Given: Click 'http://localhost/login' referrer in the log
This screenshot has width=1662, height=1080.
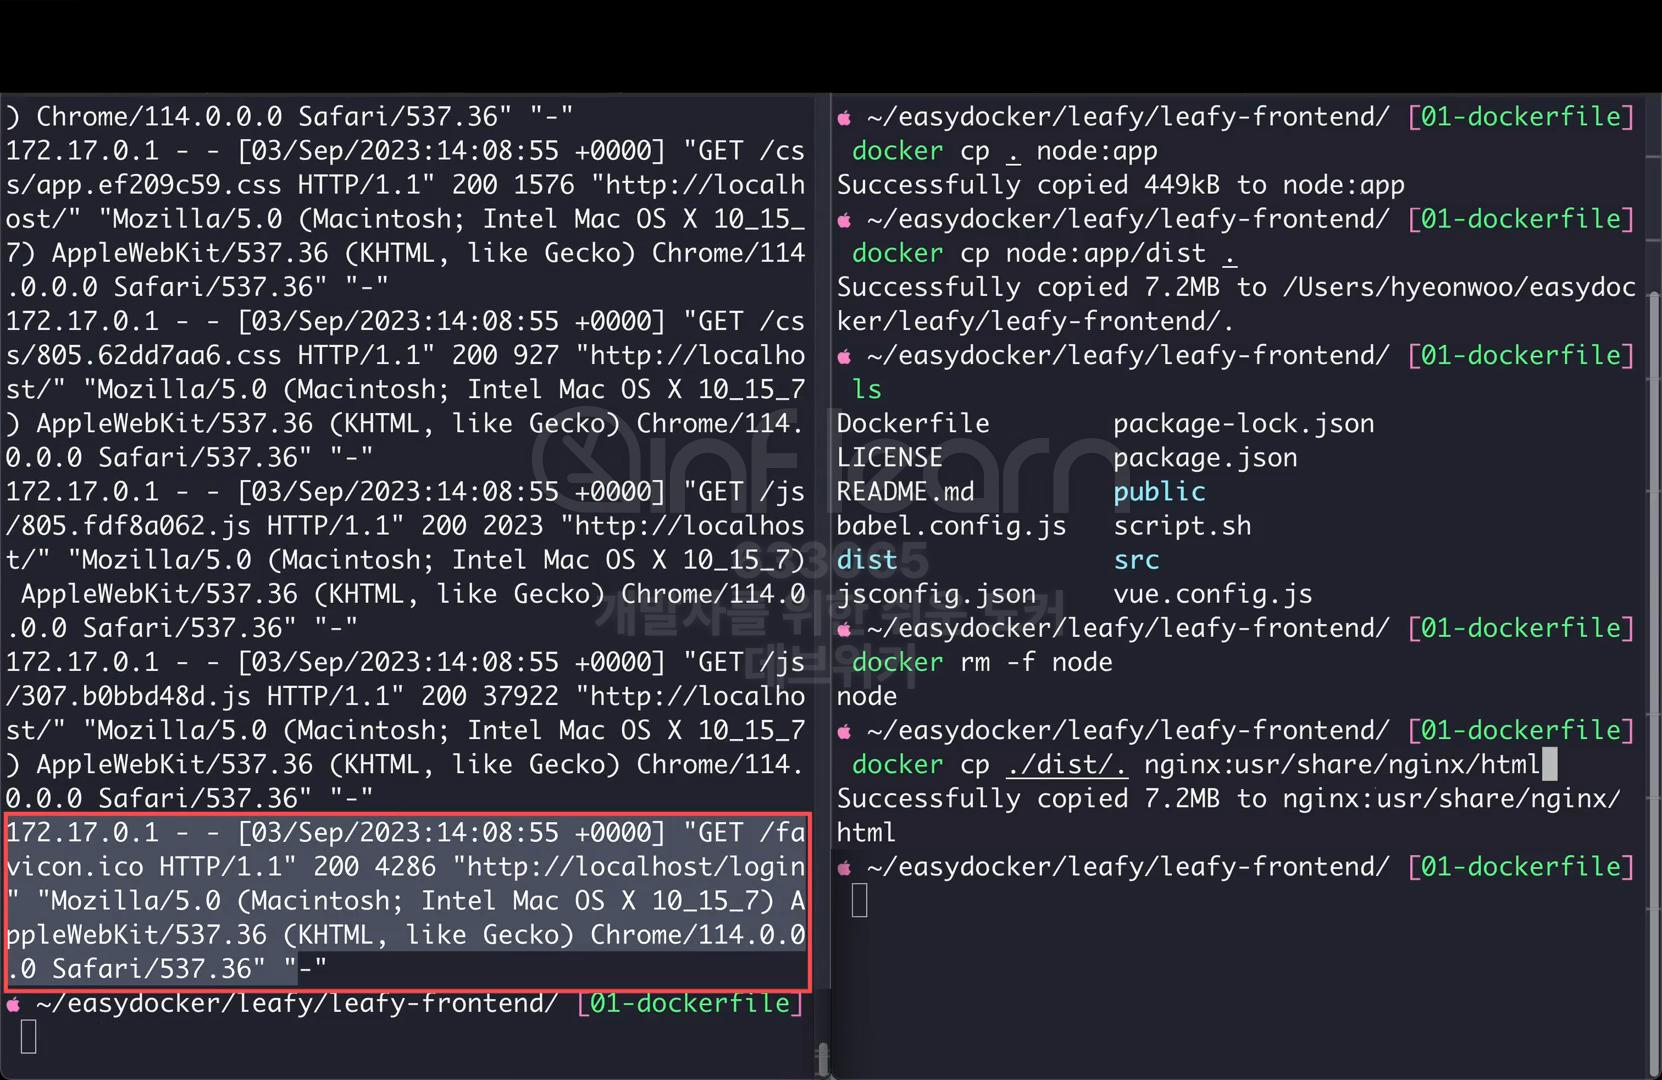Looking at the screenshot, I should [636, 868].
